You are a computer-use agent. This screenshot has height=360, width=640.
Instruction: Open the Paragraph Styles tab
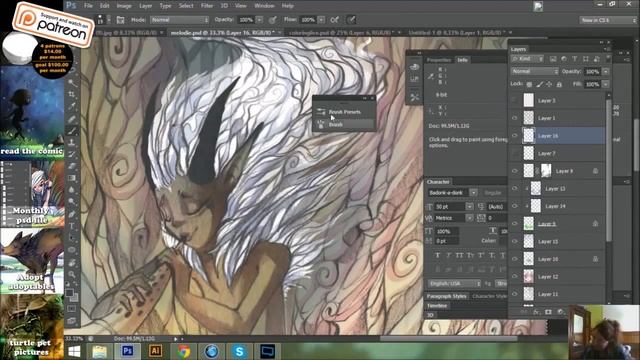click(x=447, y=296)
